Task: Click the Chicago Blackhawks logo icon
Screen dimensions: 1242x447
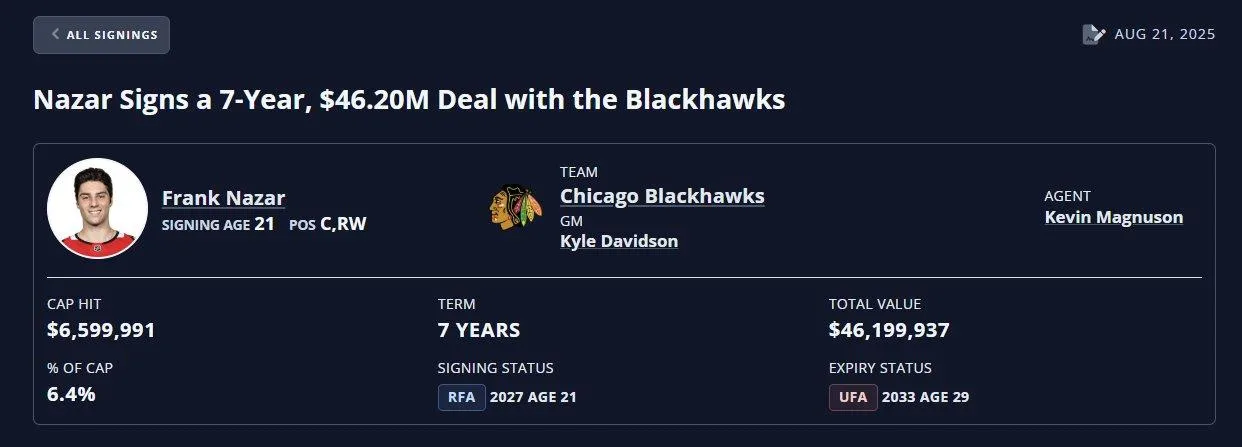Action: click(x=516, y=207)
